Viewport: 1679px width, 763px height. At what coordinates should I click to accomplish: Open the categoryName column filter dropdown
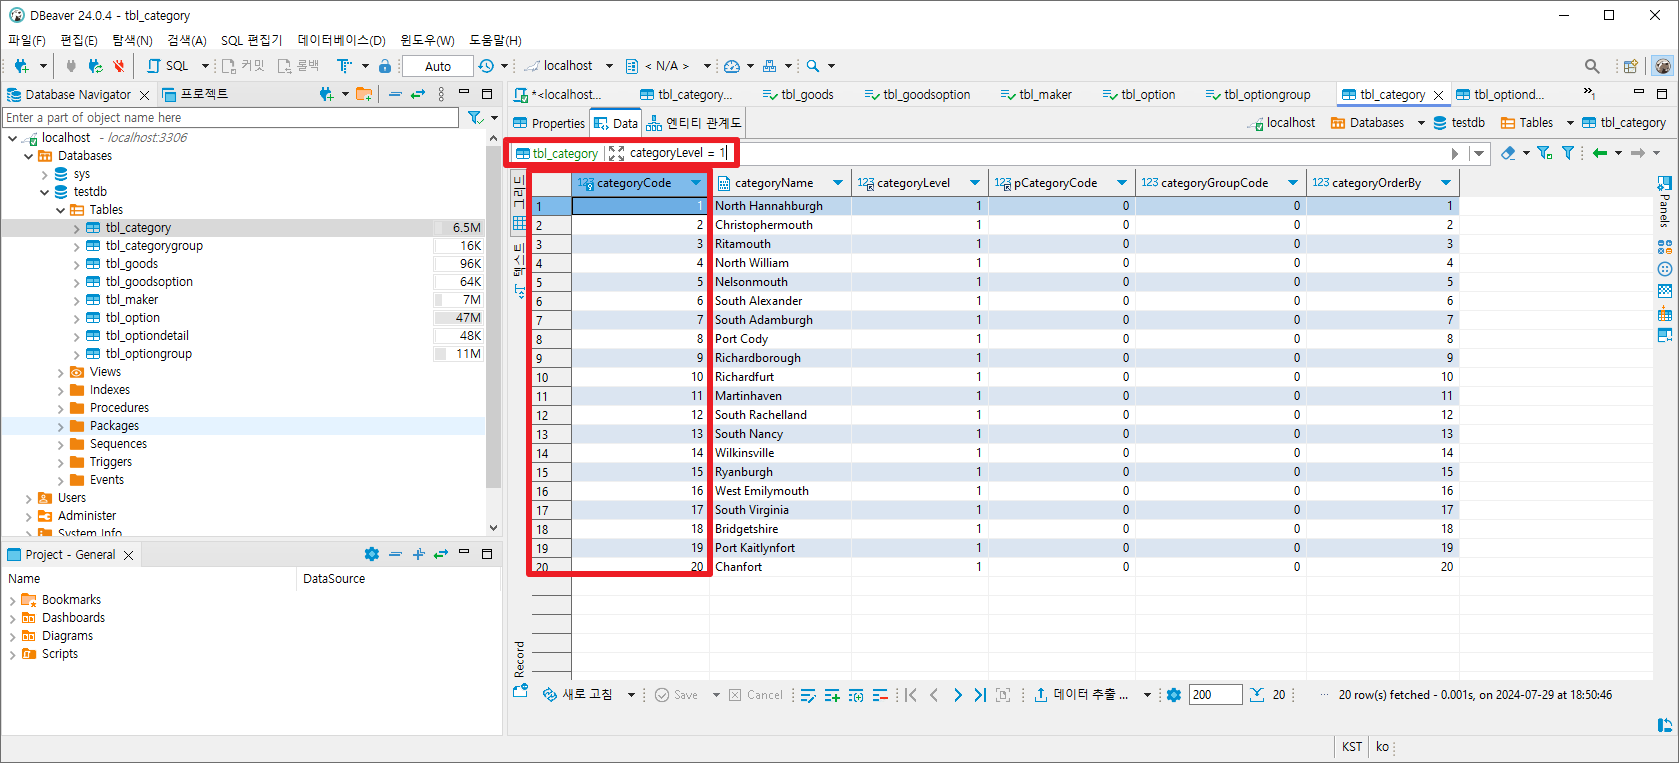click(x=837, y=183)
